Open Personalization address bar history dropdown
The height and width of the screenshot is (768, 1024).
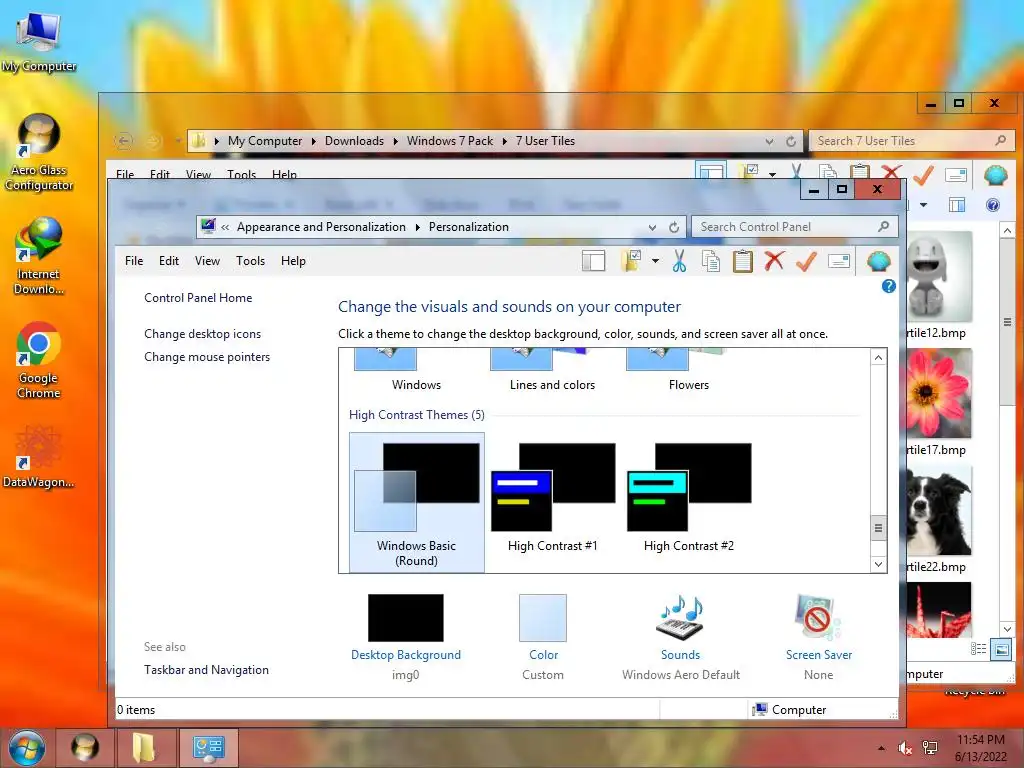coord(652,227)
